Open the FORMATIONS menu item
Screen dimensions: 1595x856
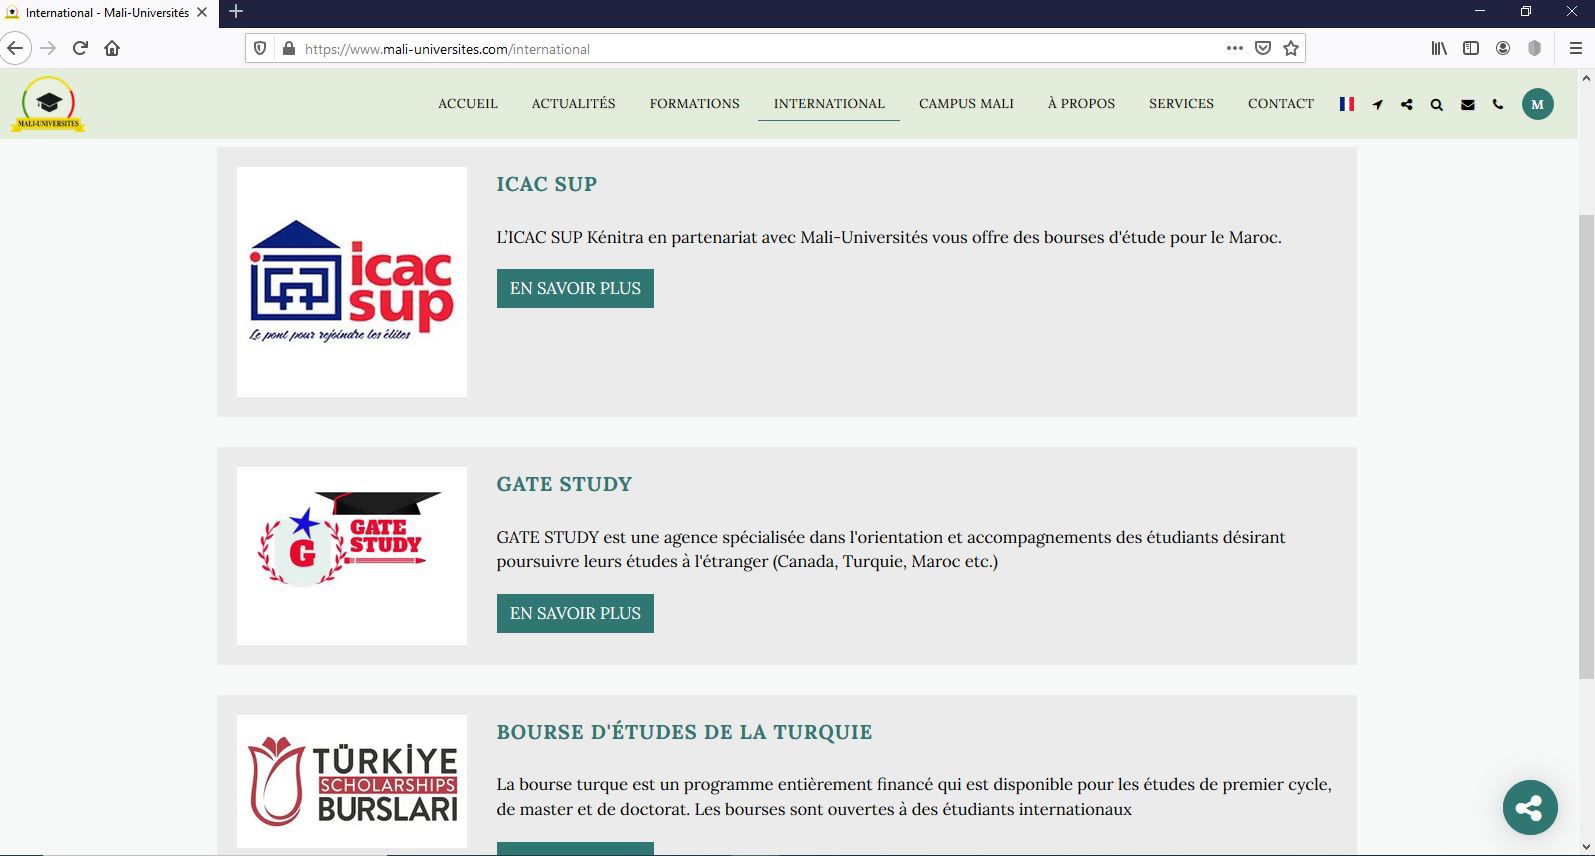coord(695,104)
